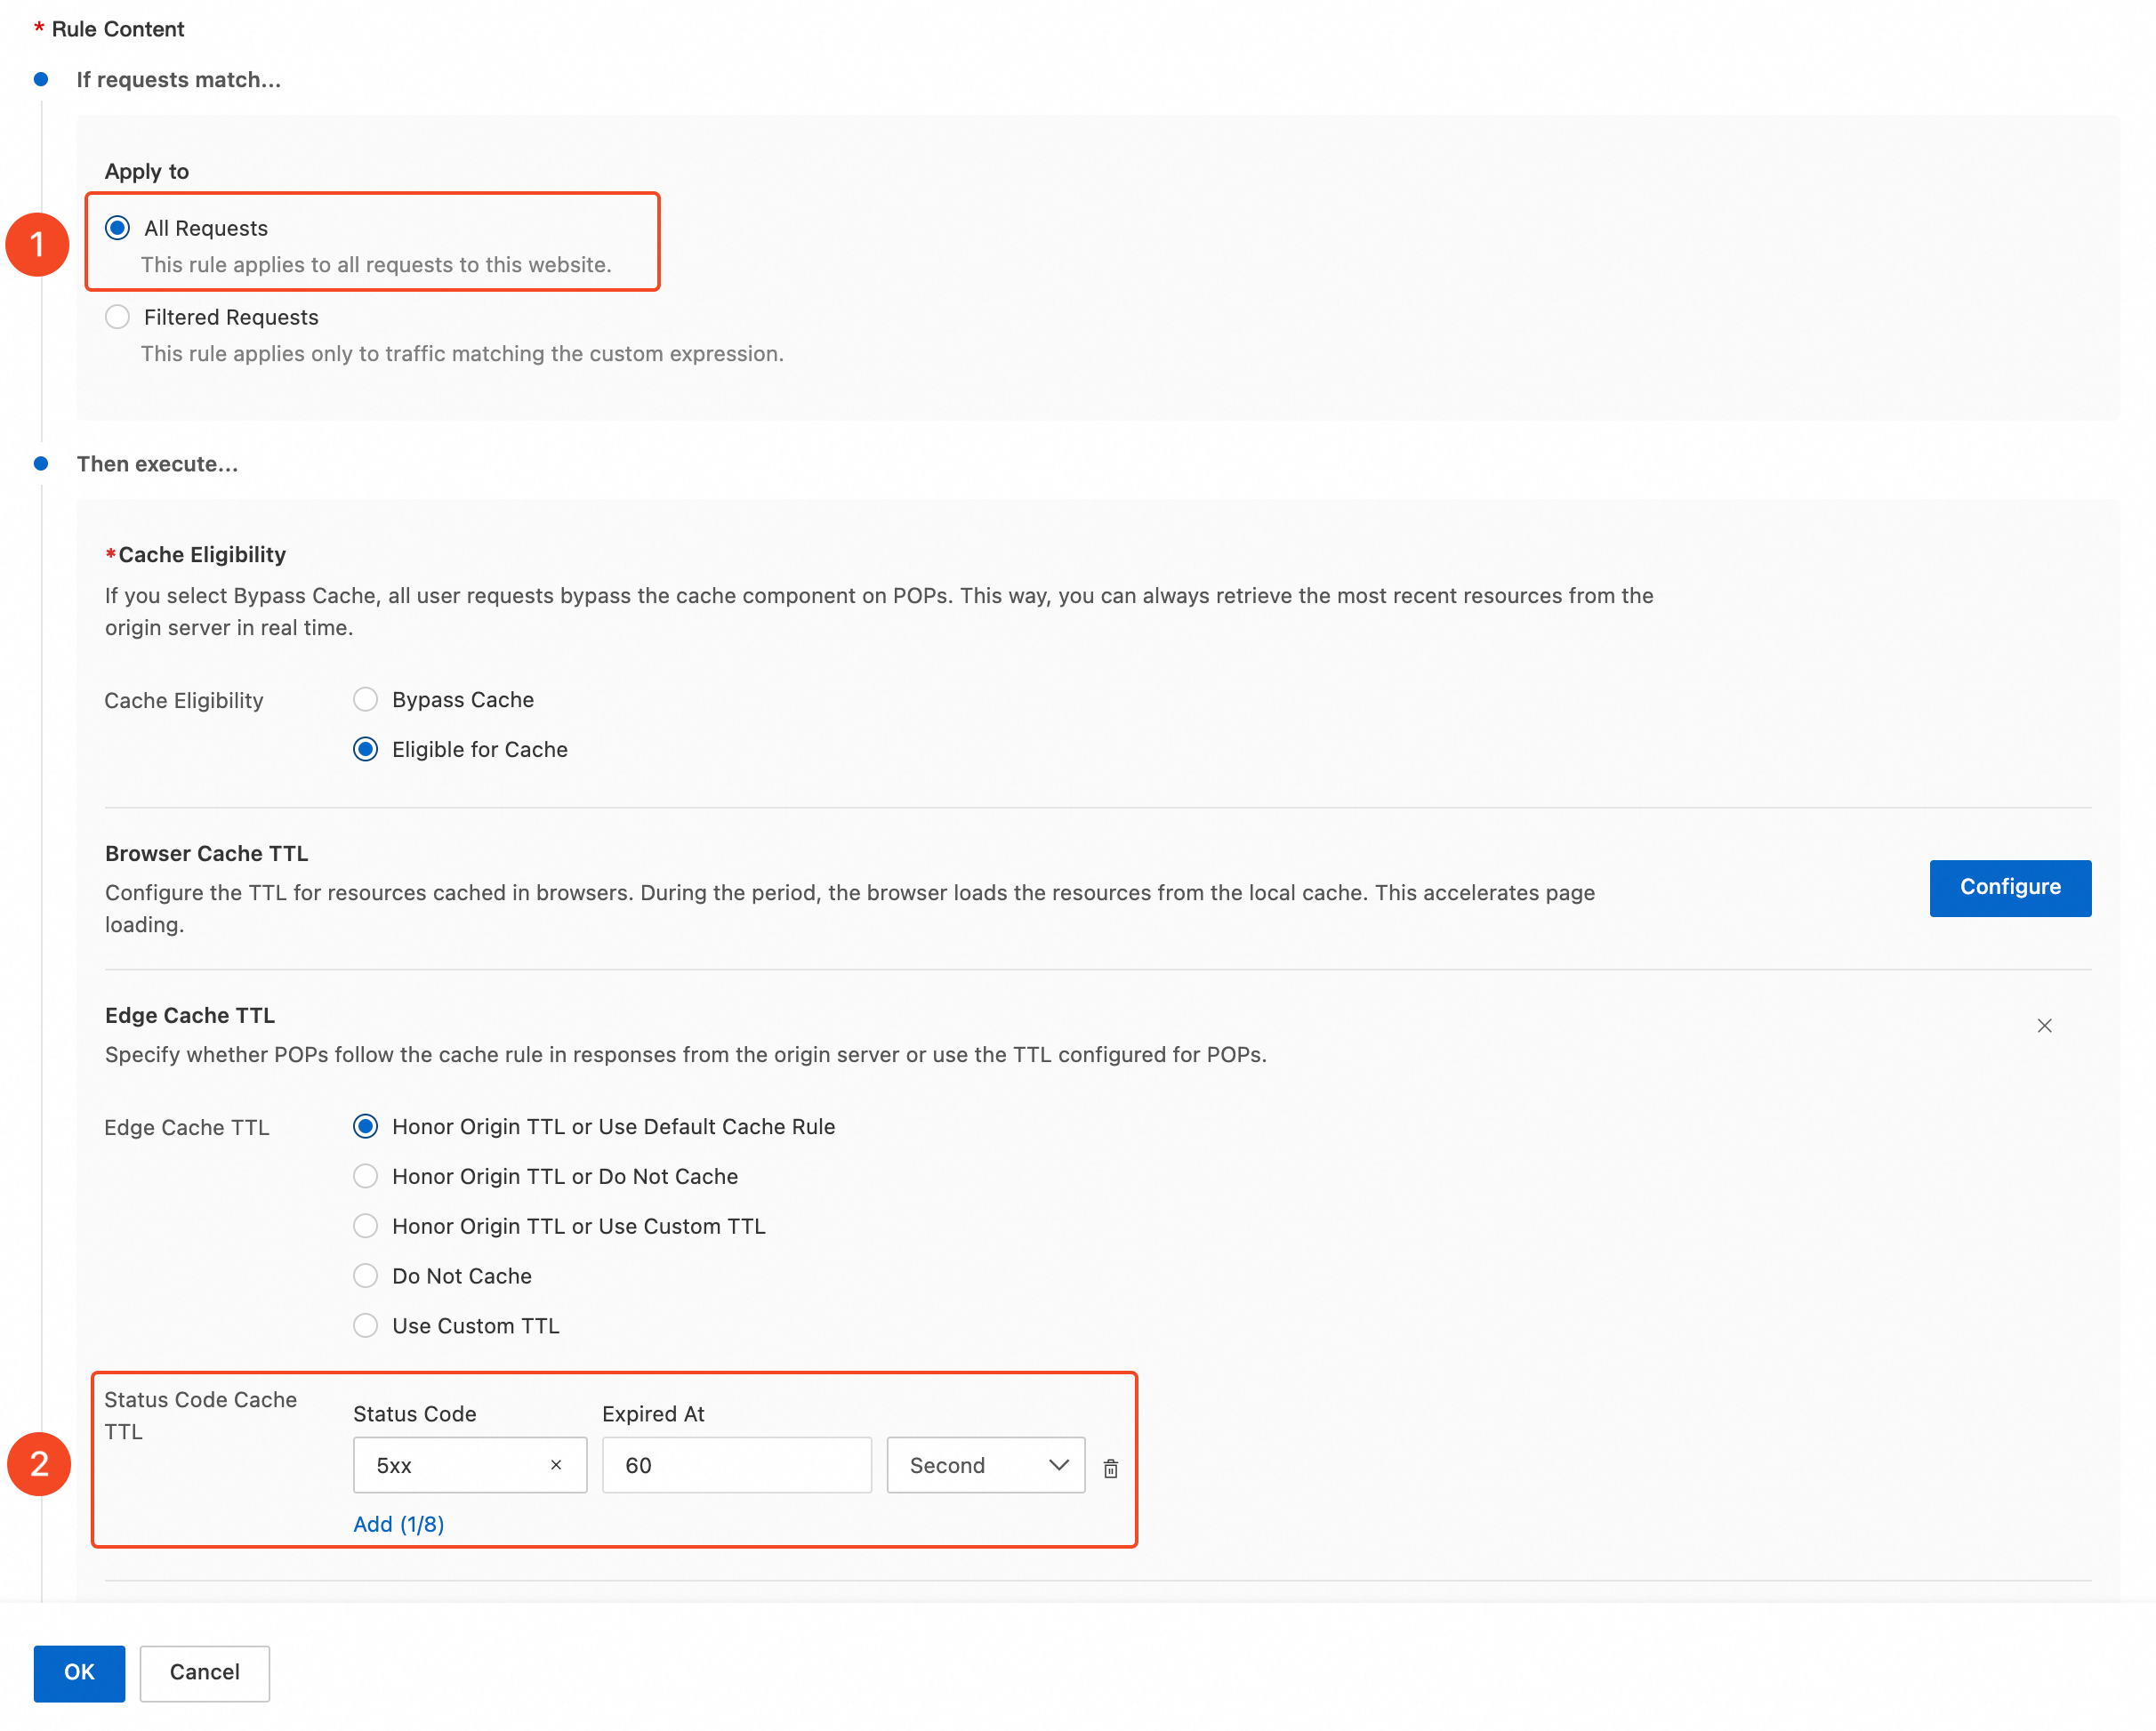2156x1731 pixels.
Task: Click the Expired At value field
Action: click(x=736, y=1465)
